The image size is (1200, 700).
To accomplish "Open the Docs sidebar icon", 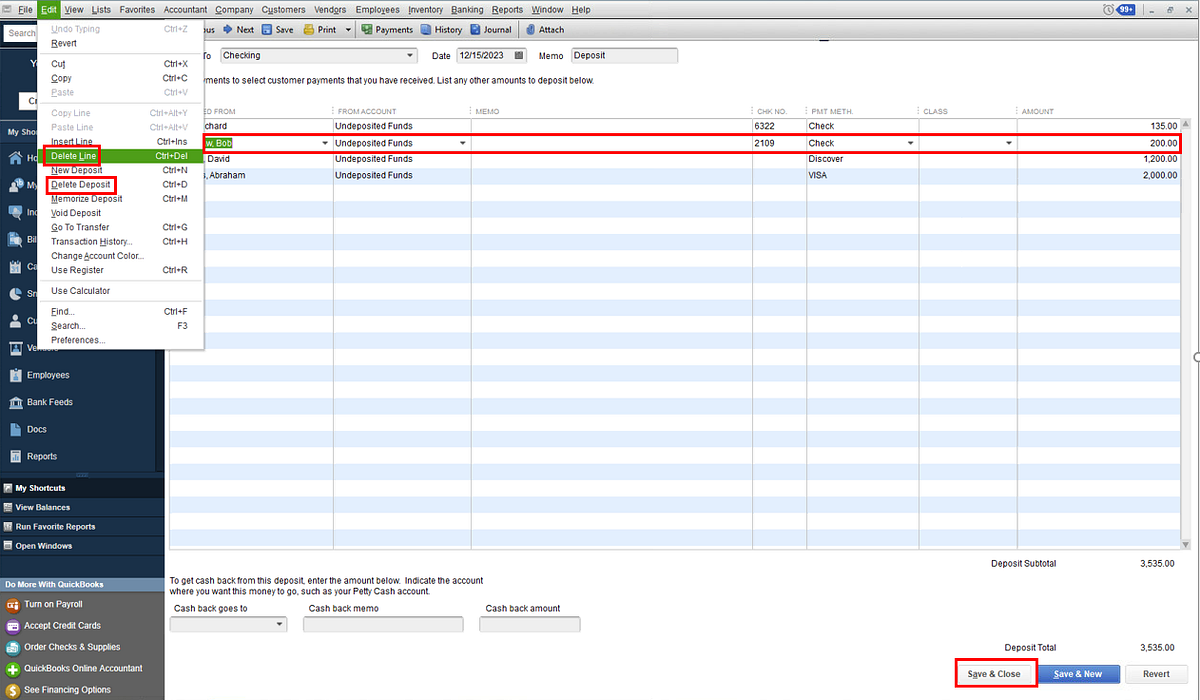I will (x=38, y=429).
